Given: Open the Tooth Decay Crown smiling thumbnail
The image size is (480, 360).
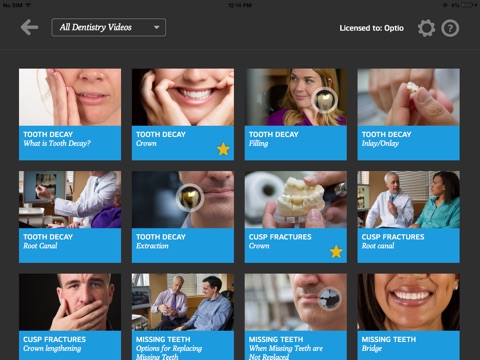Looking at the screenshot, I should click(183, 97).
